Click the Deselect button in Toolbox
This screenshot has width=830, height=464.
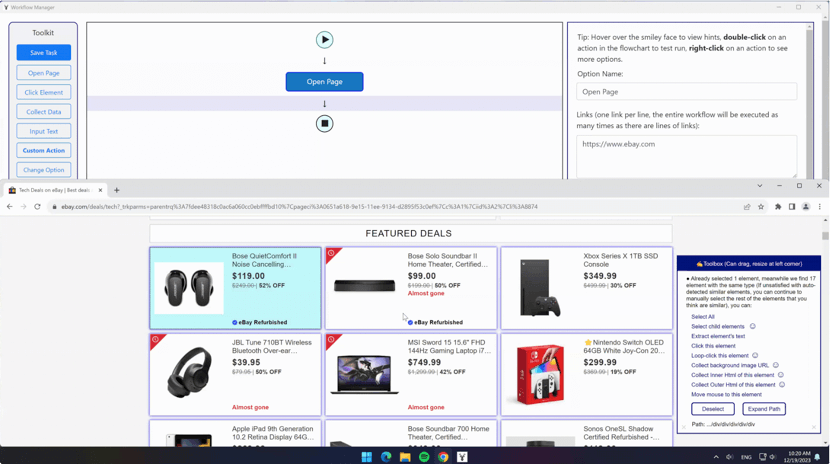pos(712,409)
